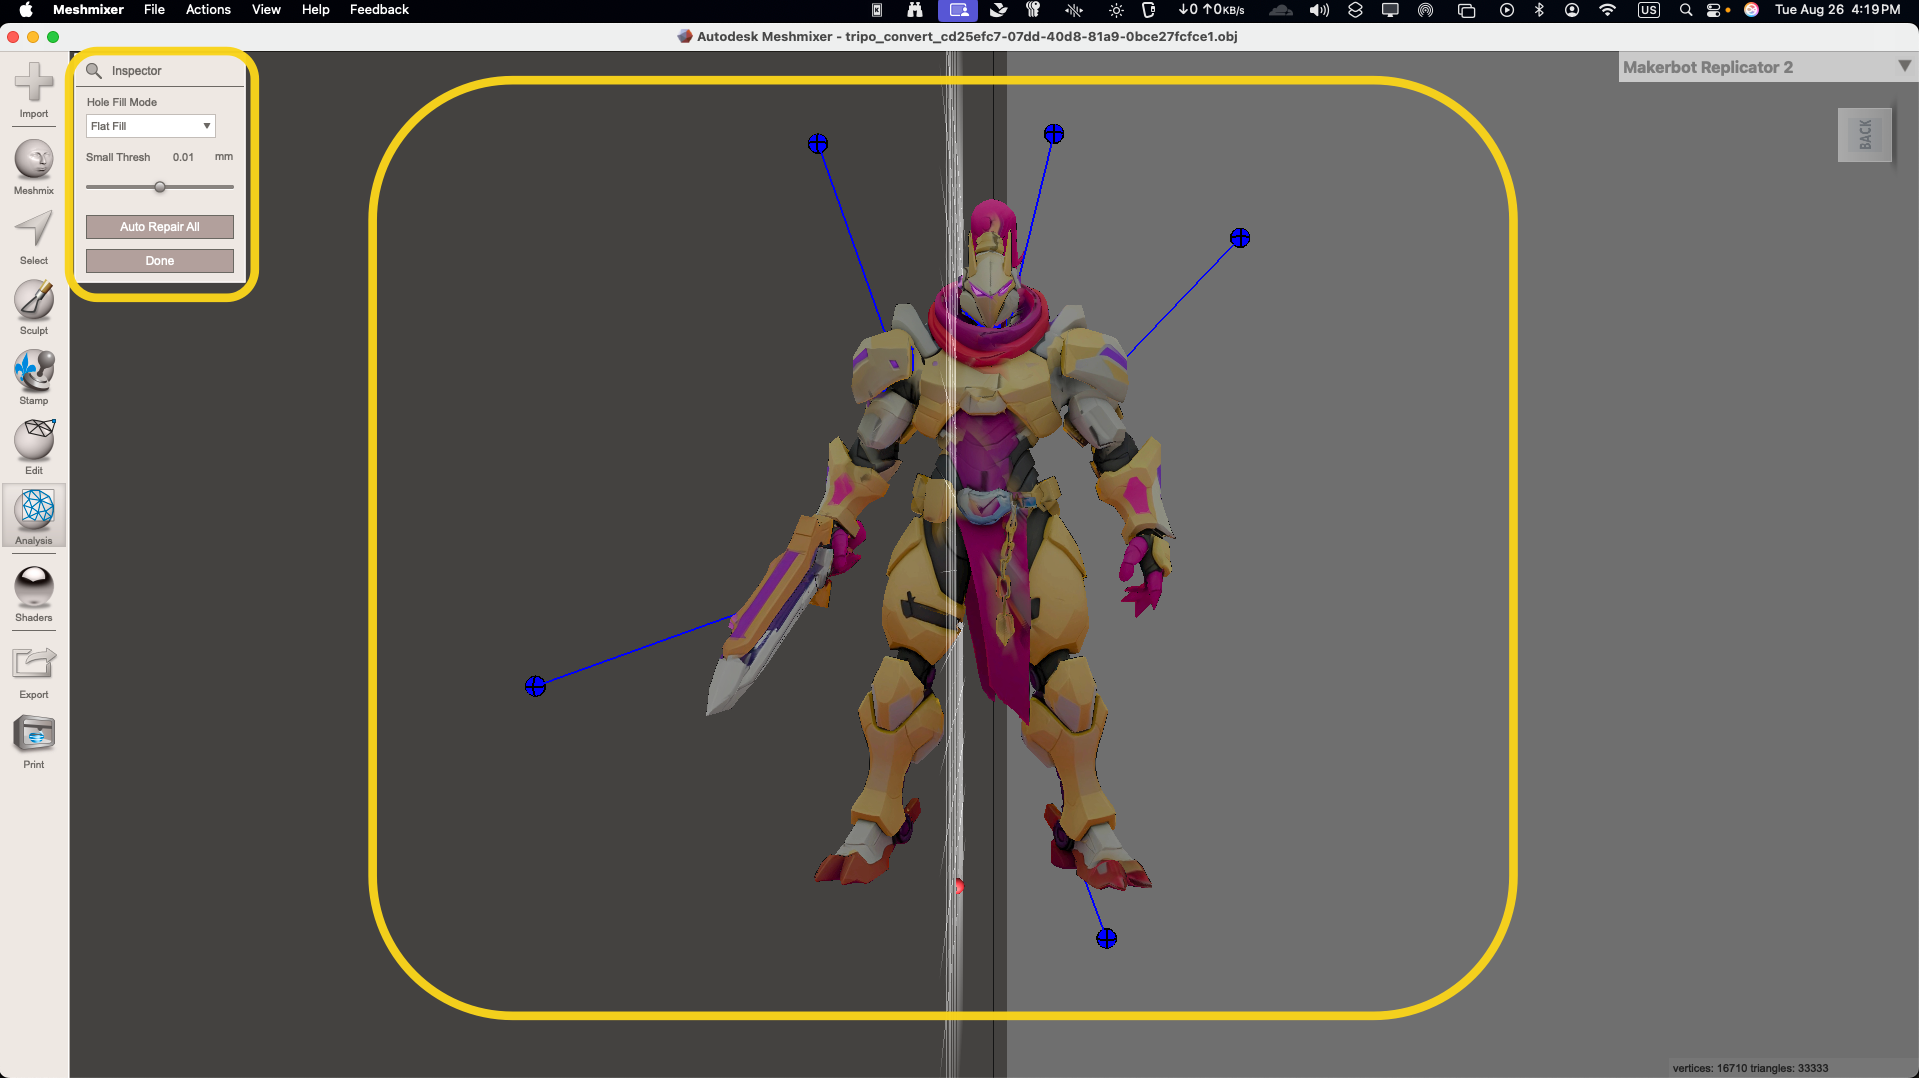Image resolution: width=1919 pixels, height=1078 pixels.
Task: Open the Bluetooth menu bar icon
Action: 1539,10
